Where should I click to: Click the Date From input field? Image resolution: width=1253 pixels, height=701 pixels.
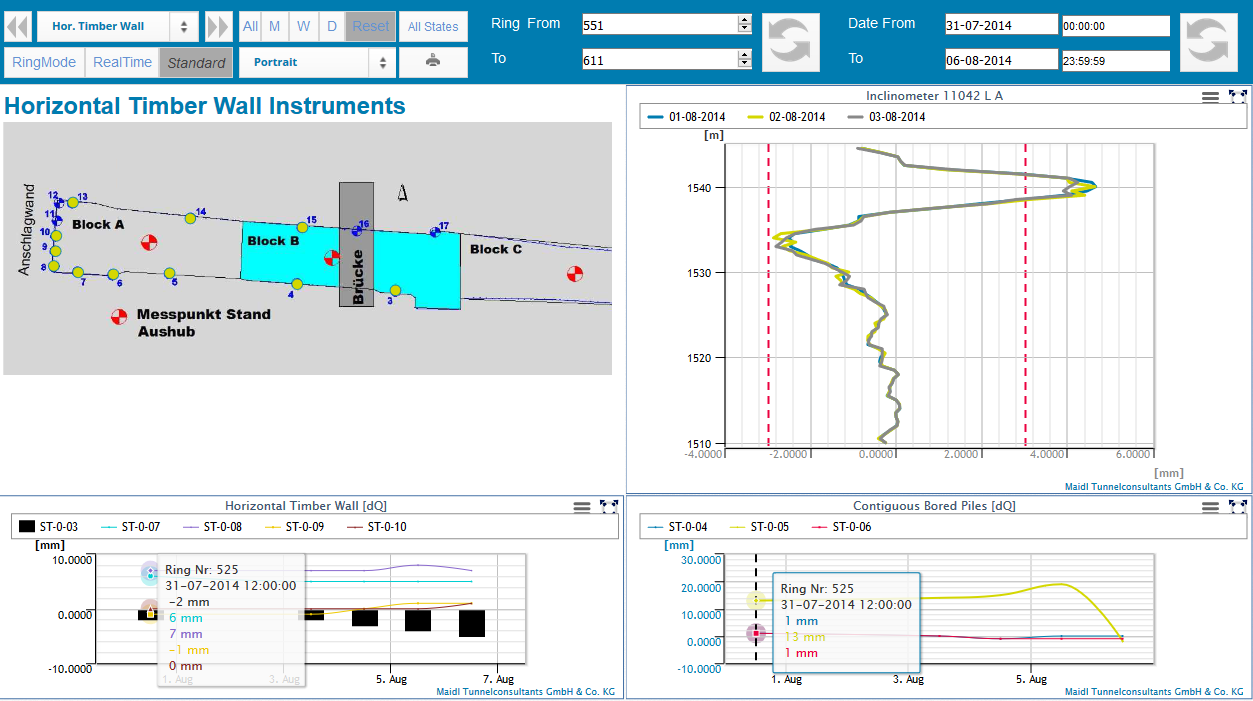coord(1001,25)
